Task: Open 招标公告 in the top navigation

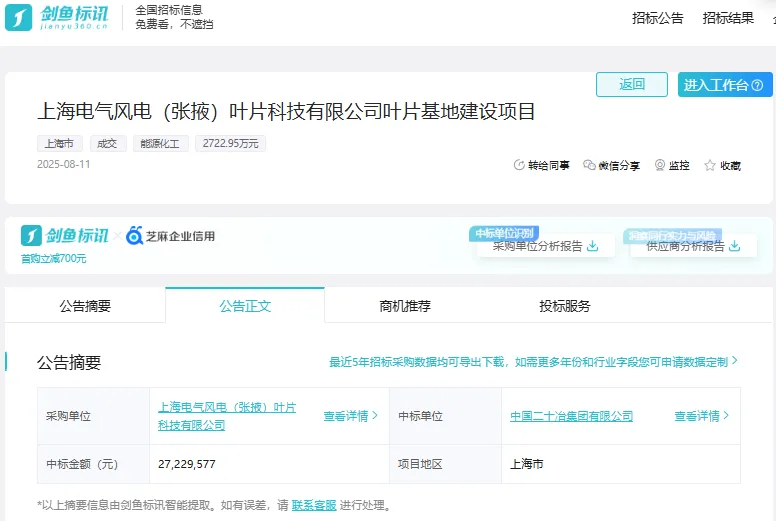Action: [x=658, y=18]
